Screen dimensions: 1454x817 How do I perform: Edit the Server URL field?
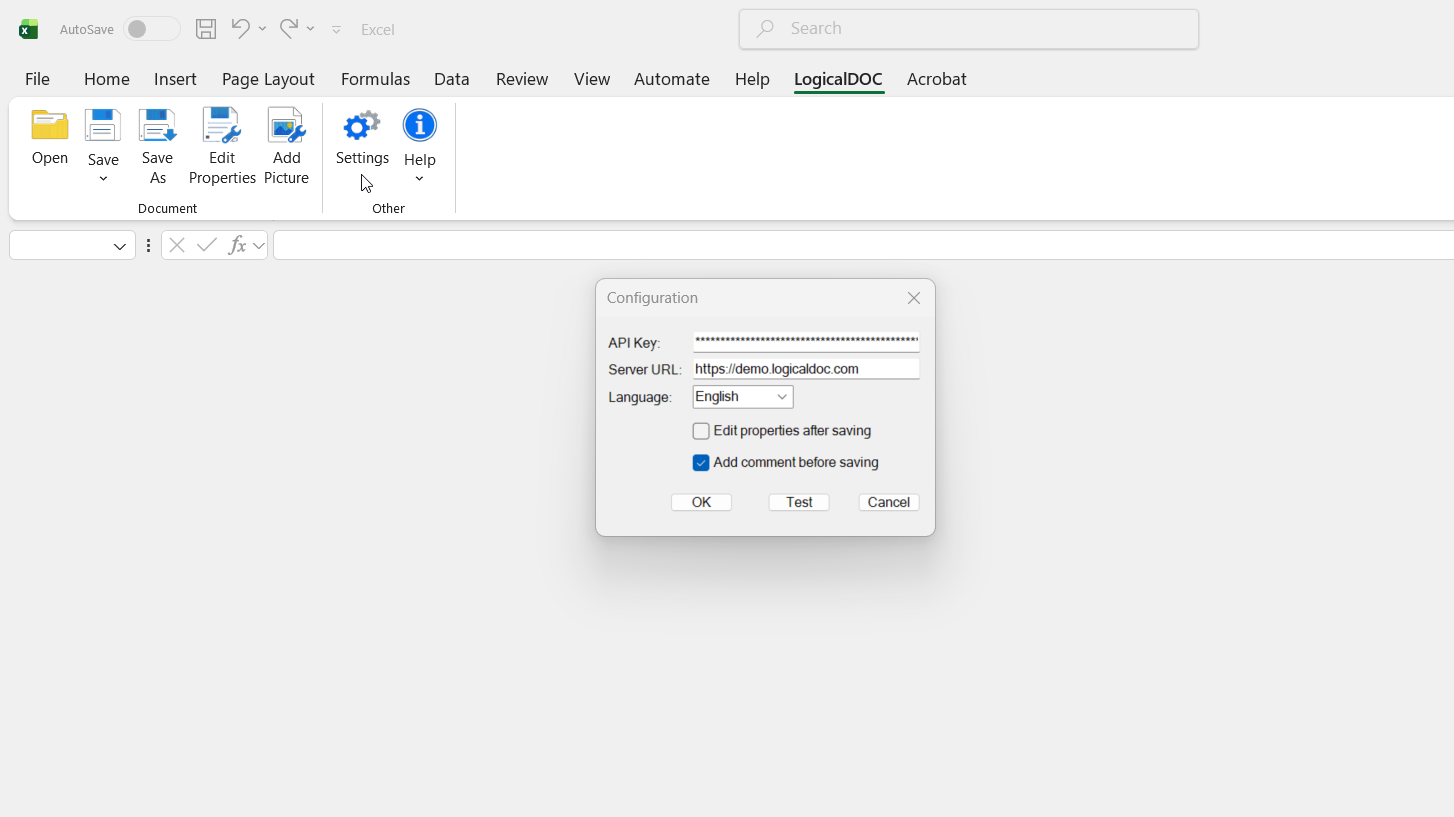(806, 369)
